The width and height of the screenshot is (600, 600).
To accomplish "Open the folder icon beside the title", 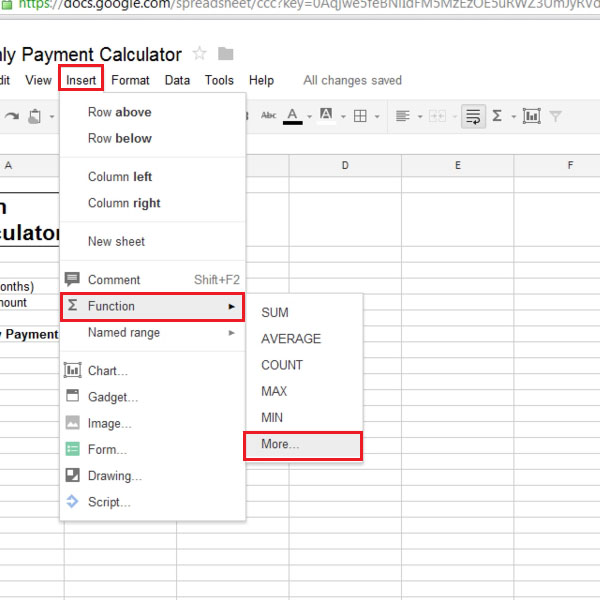I will (225, 54).
